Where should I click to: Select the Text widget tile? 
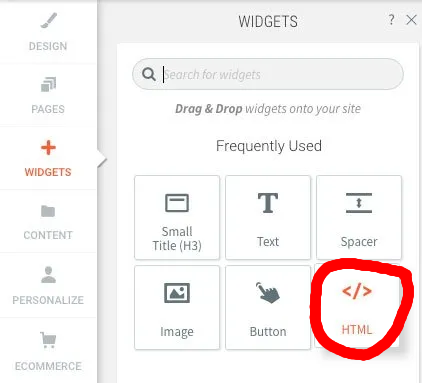click(268, 217)
